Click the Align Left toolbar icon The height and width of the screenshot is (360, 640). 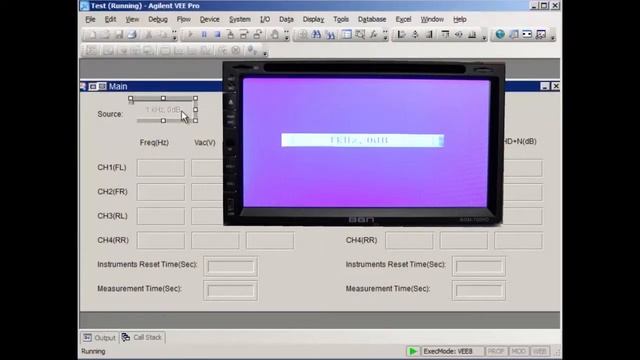click(x=402, y=35)
